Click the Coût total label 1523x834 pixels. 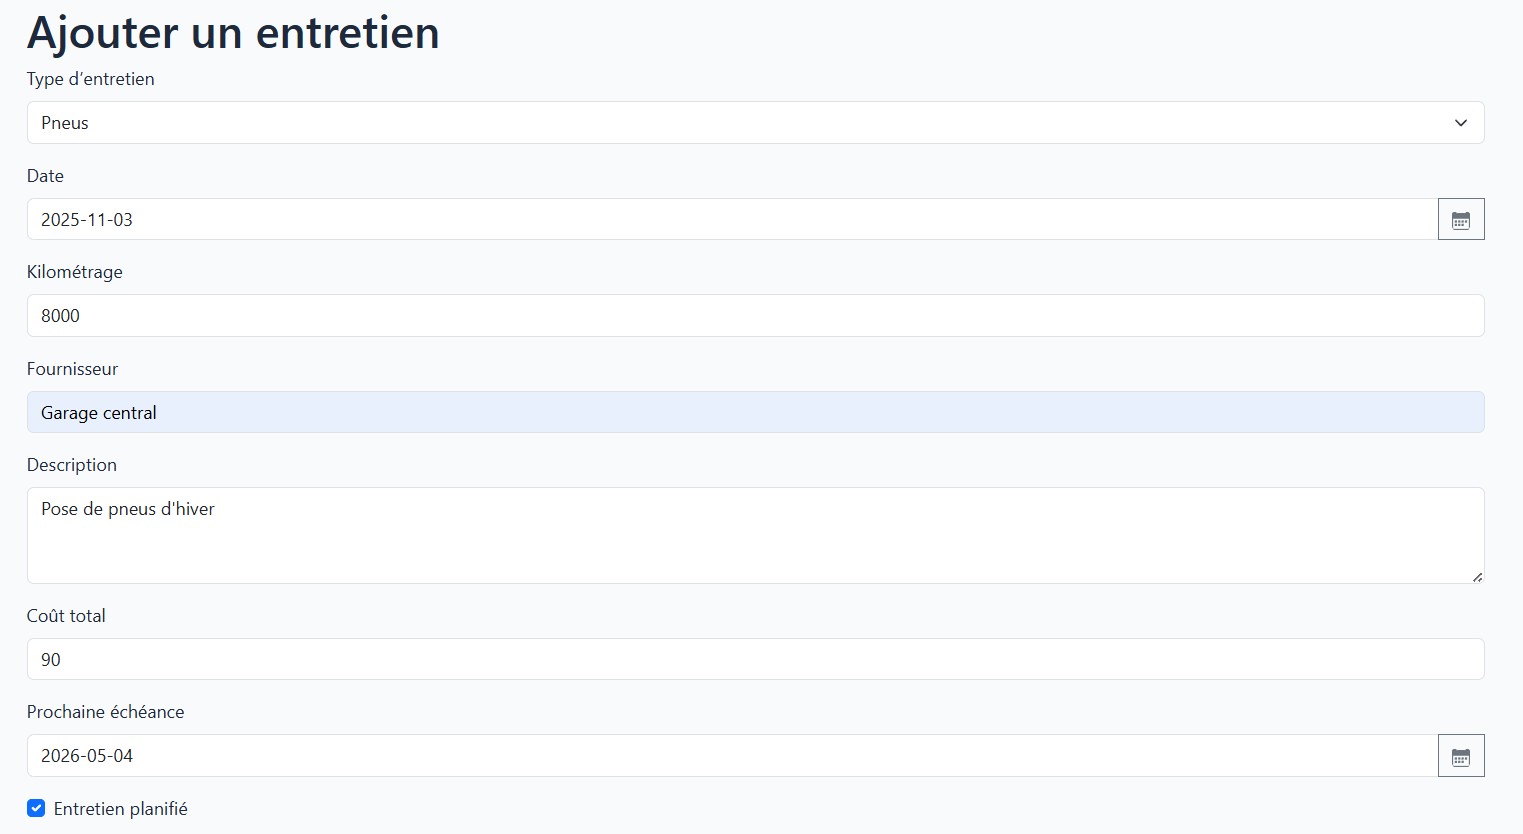(66, 615)
